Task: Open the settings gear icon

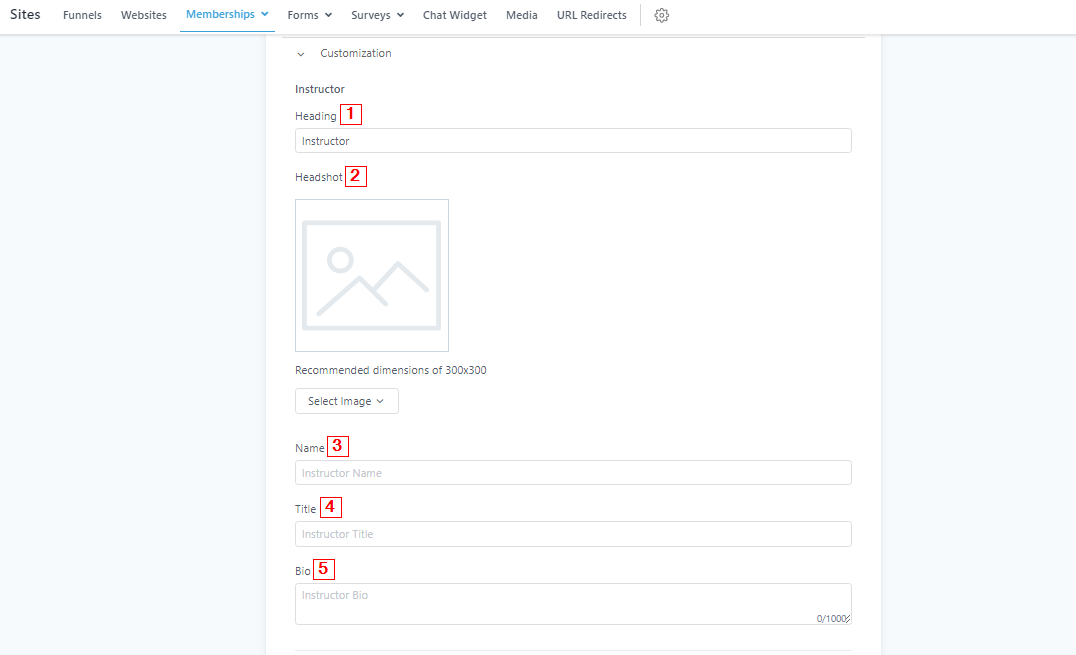Action: pyautogui.click(x=661, y=16)
